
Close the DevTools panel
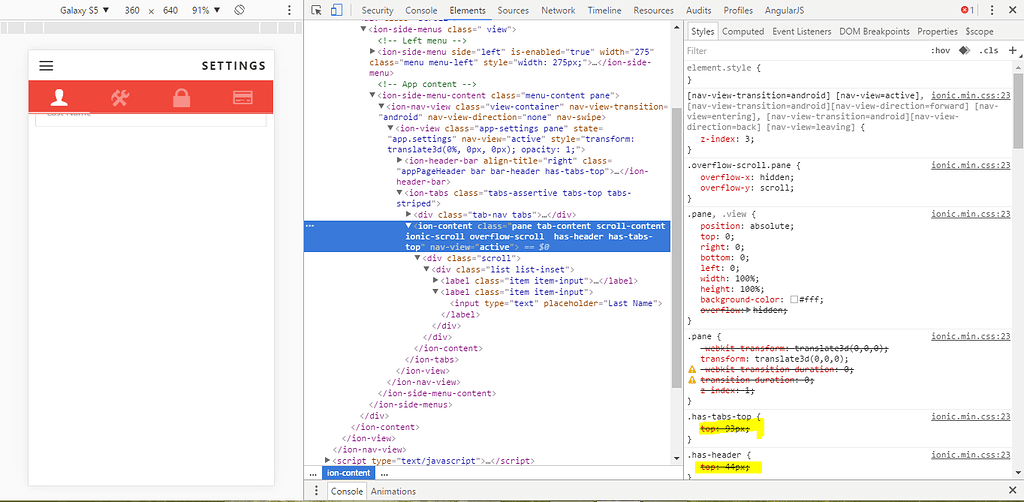[x=1012, y=10]
